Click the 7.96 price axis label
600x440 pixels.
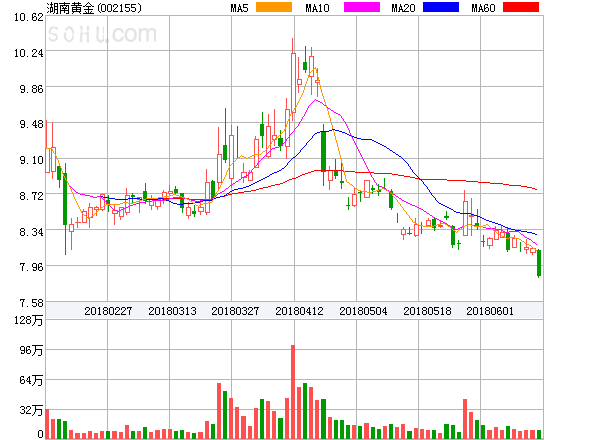[31, 267]
